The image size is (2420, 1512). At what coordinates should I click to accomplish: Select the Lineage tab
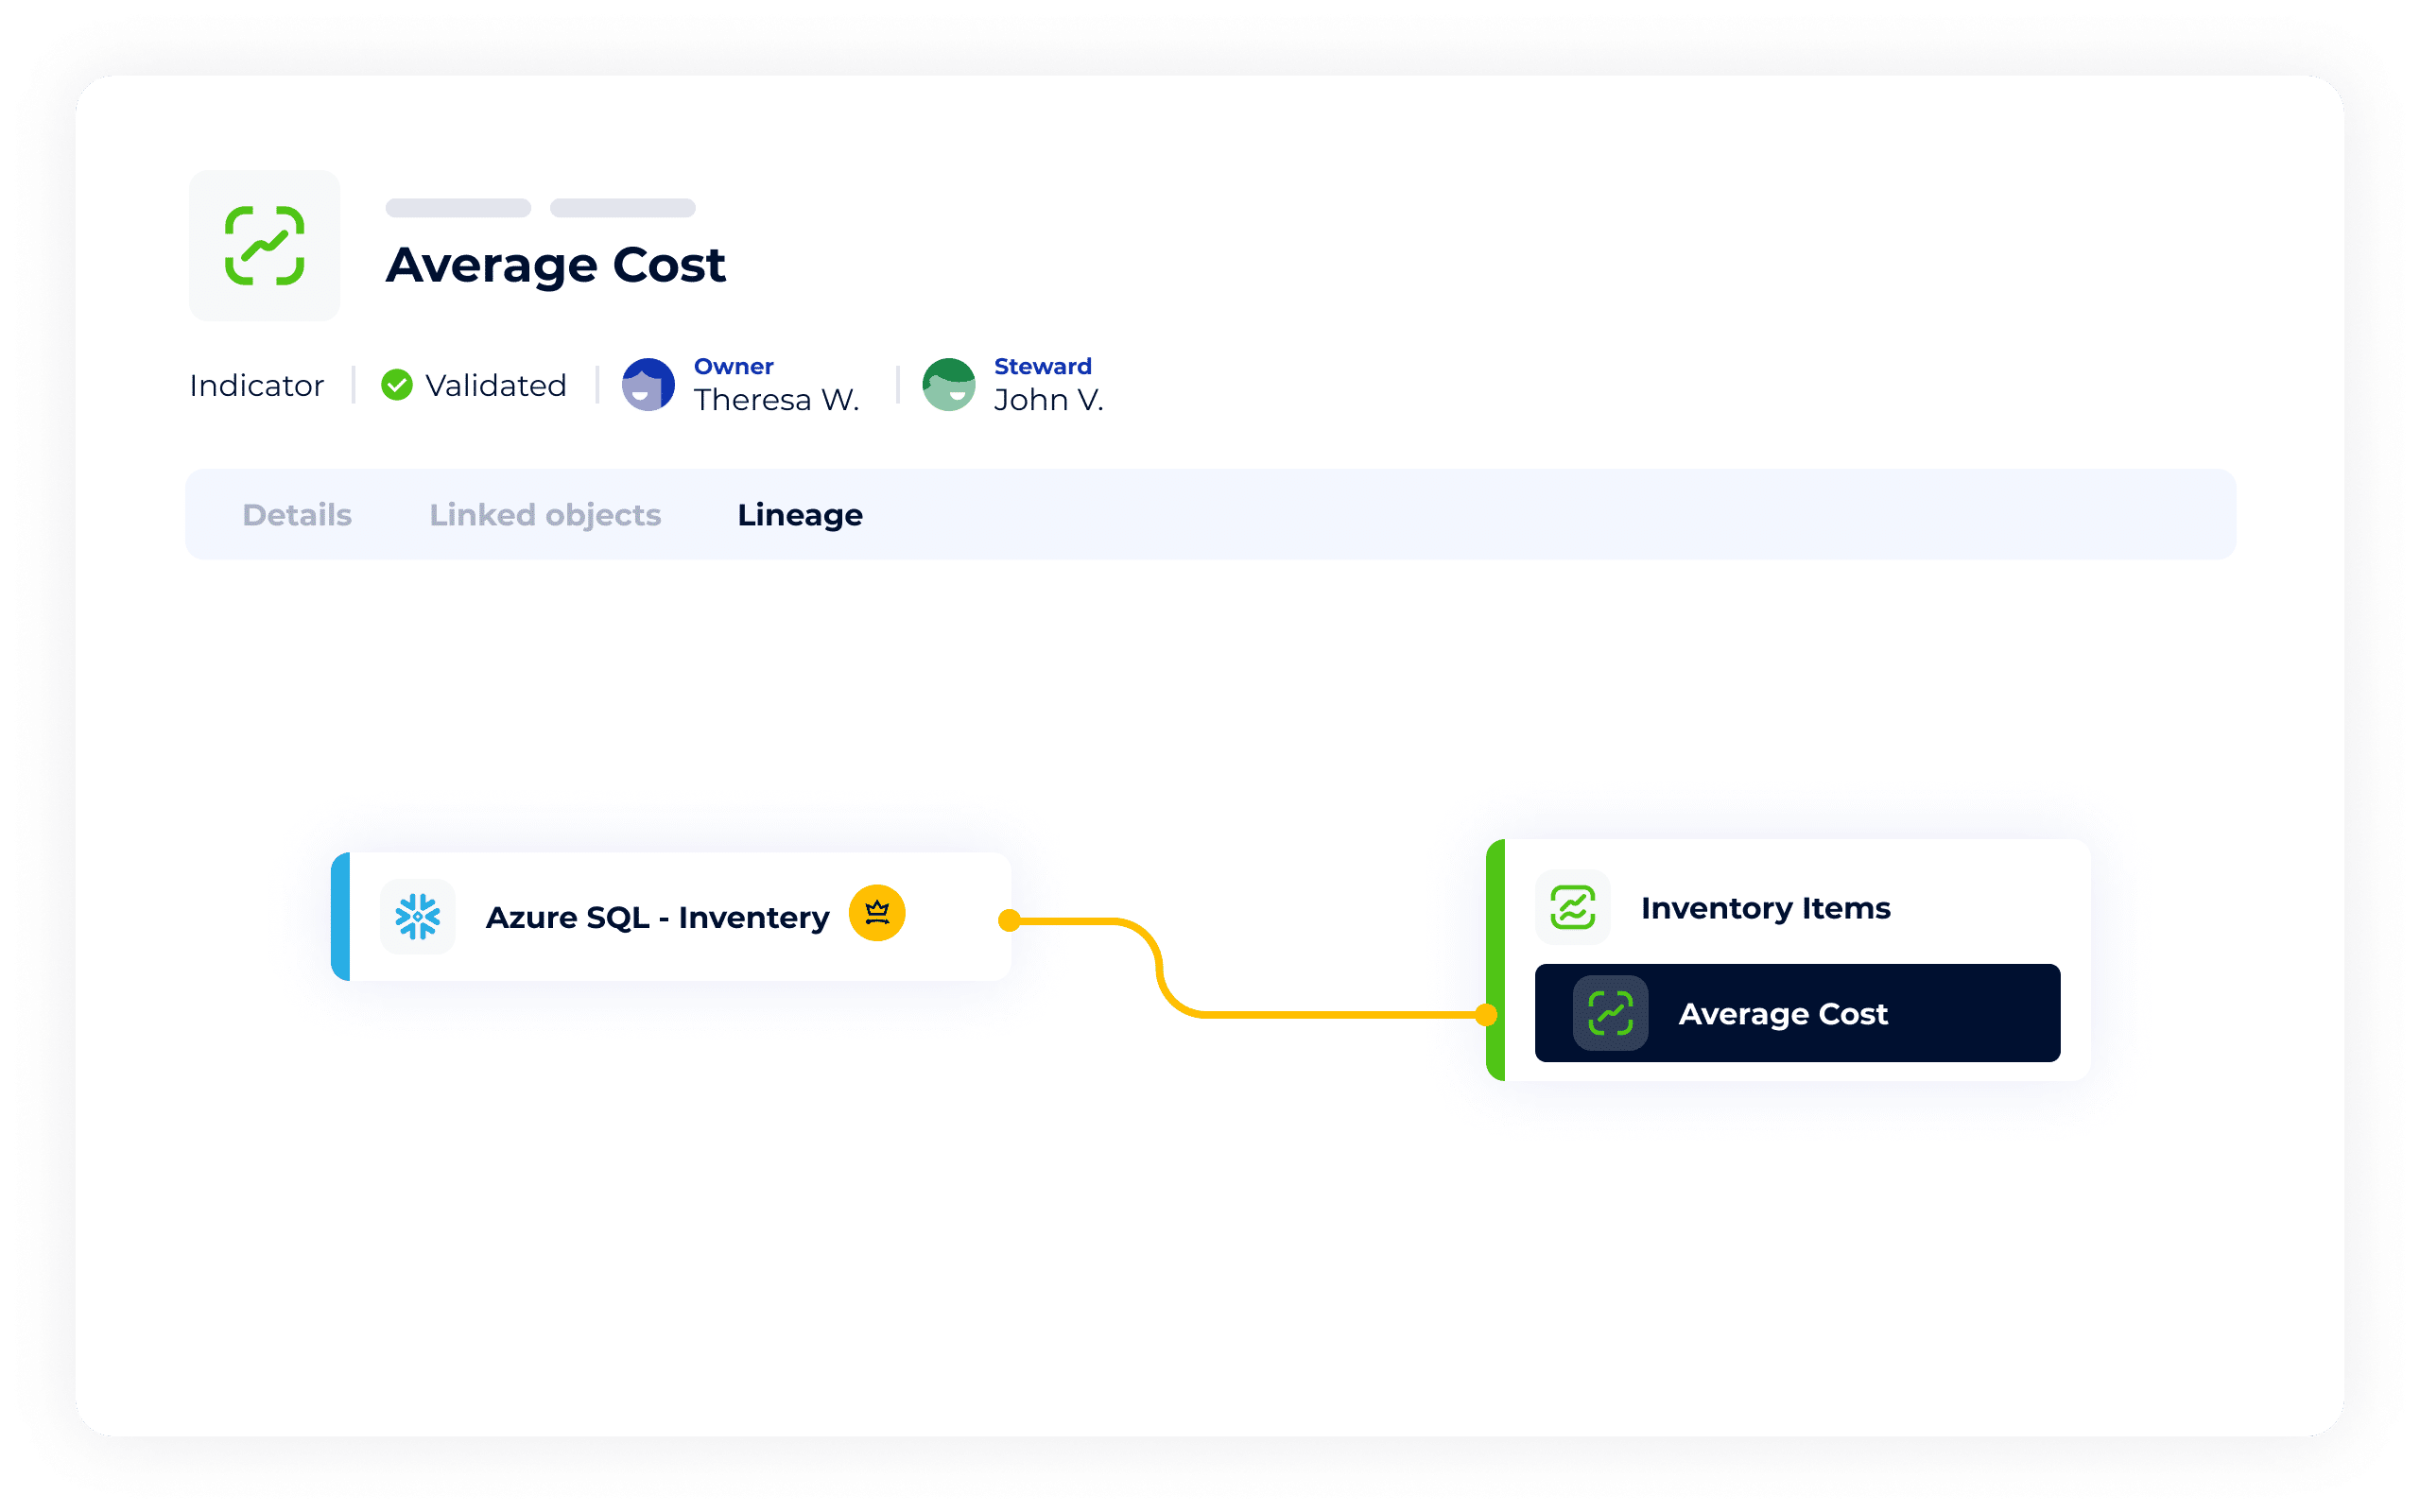click(800, 515)
